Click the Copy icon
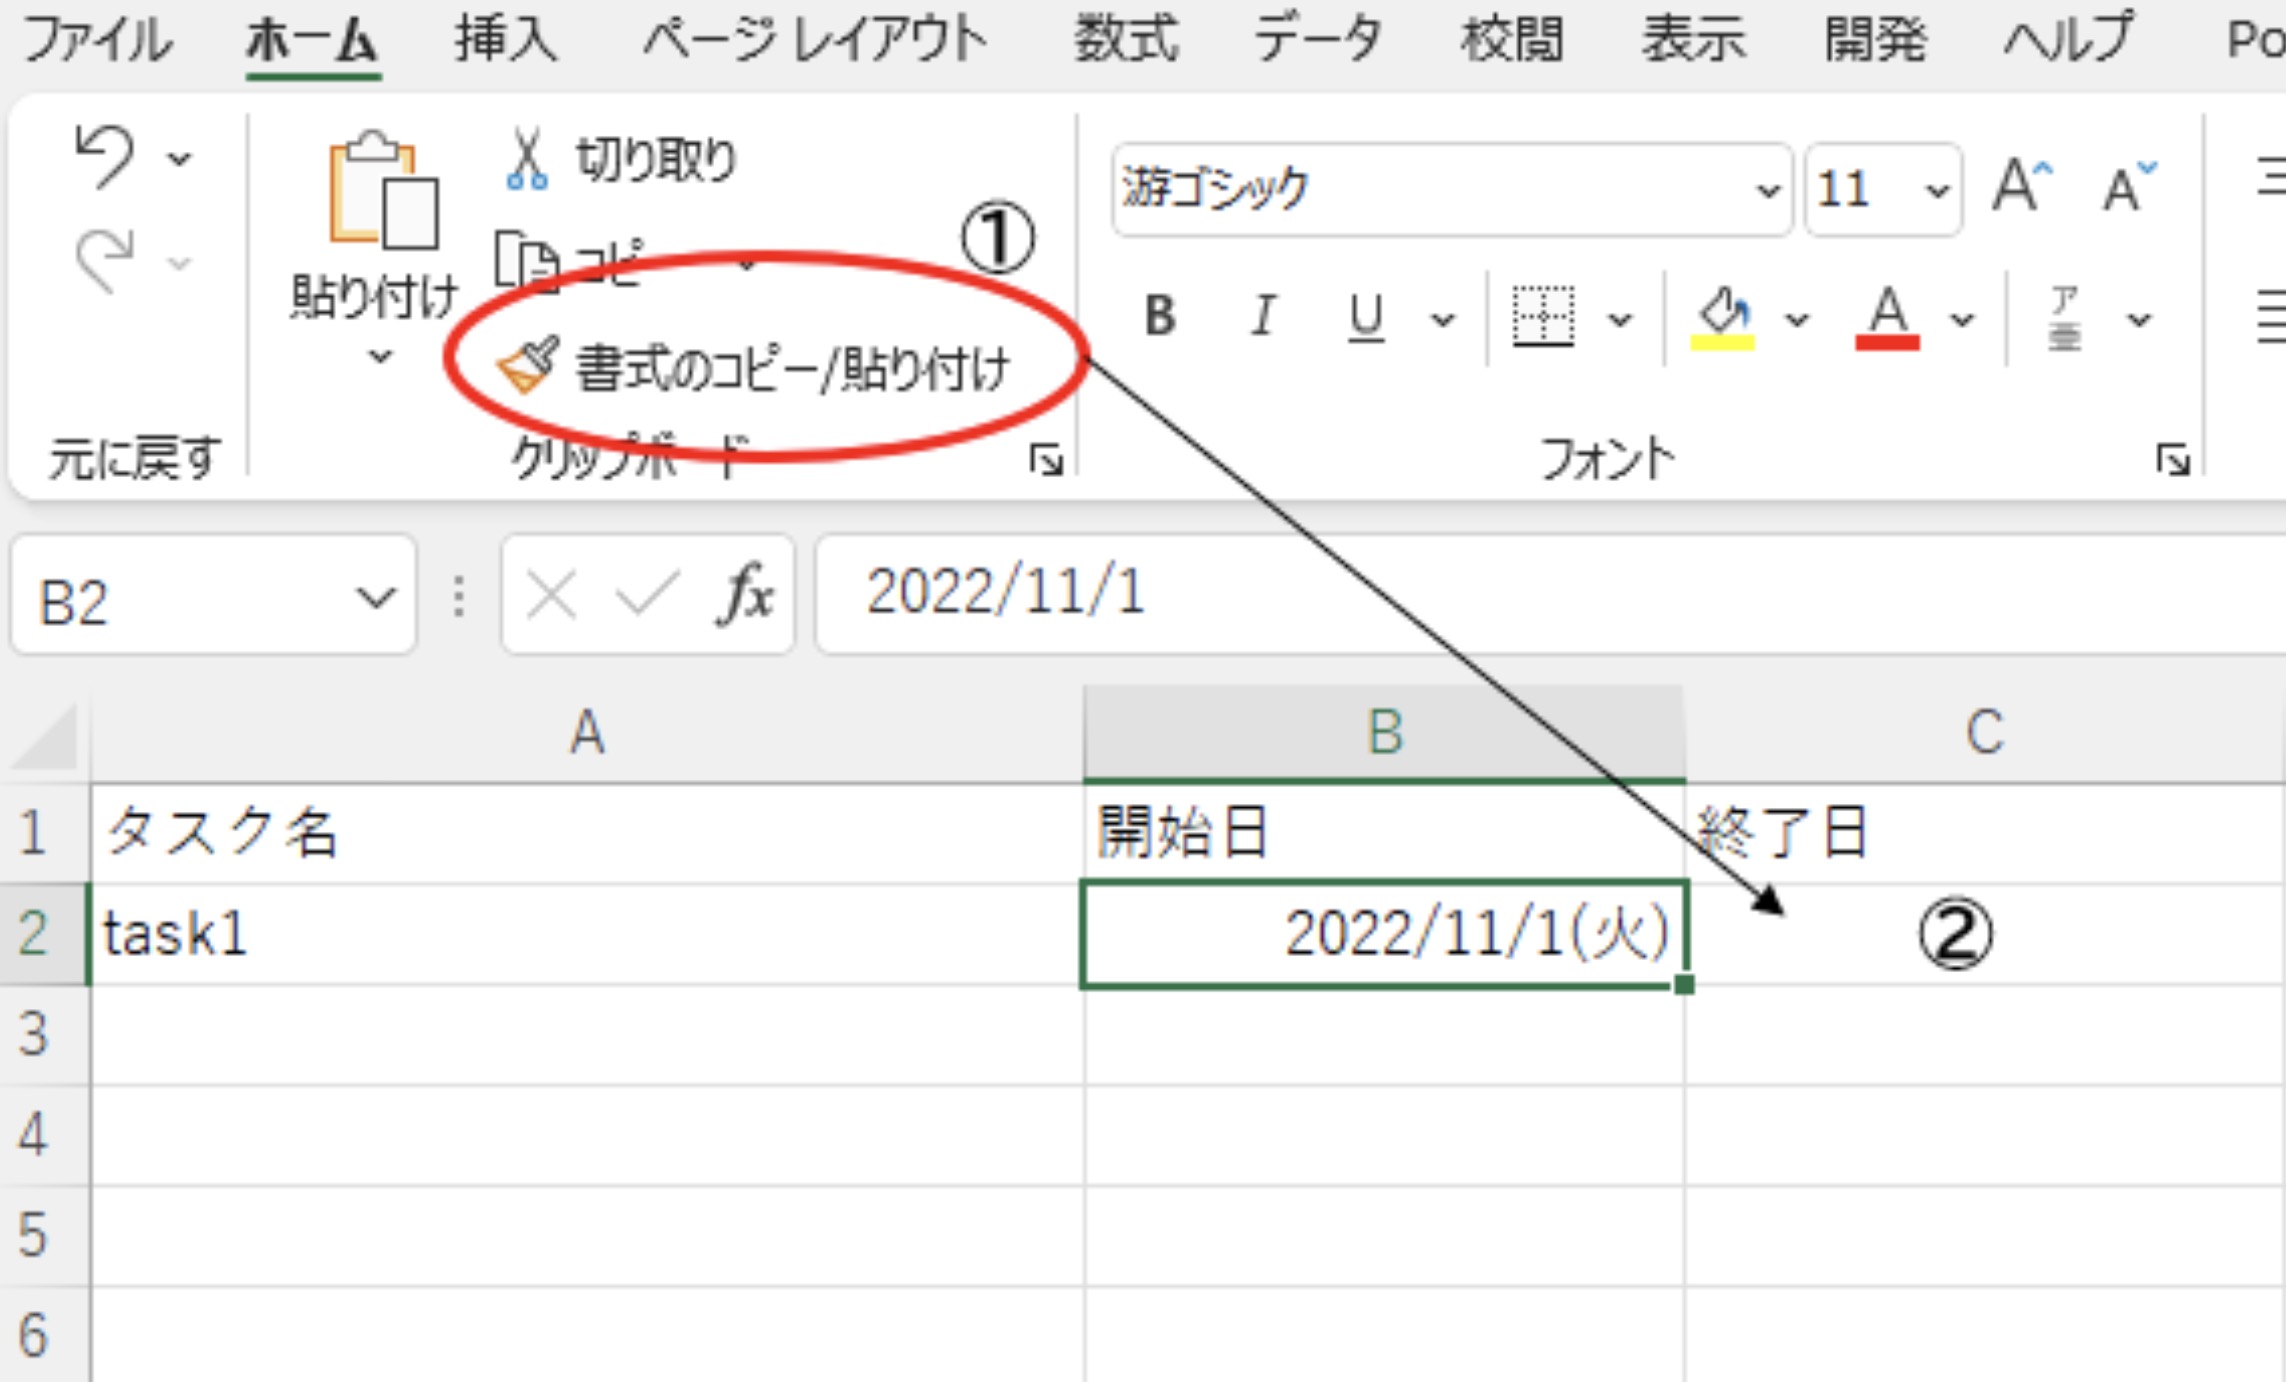Screen dimensions: 2286x1382 click(x=527, y=262)
